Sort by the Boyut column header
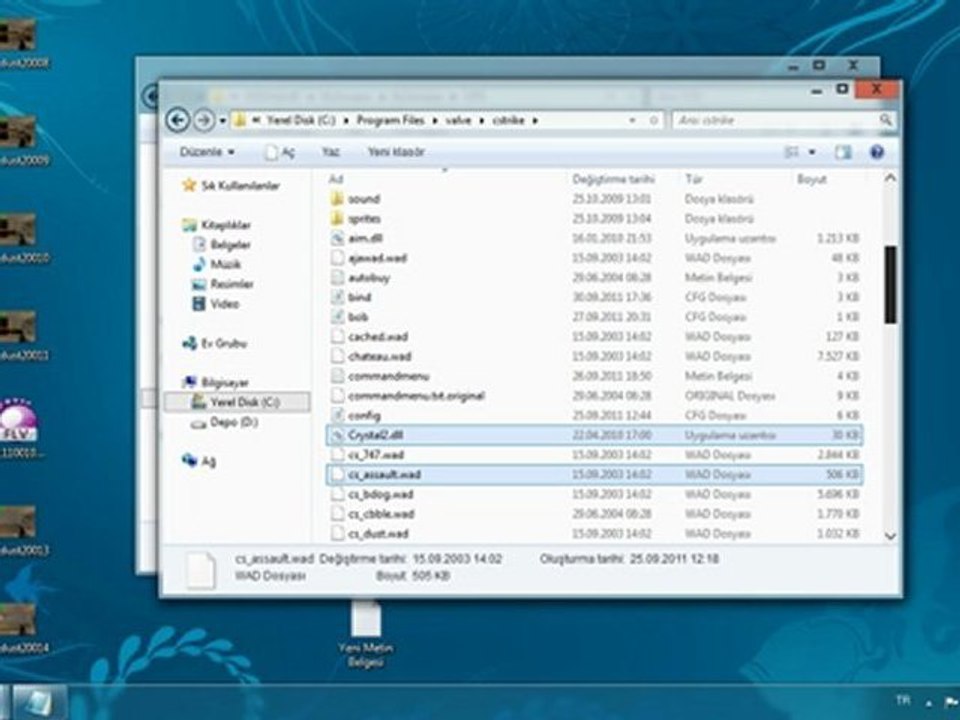The height and width of the screenshot is (720, 960). [812, 179]
